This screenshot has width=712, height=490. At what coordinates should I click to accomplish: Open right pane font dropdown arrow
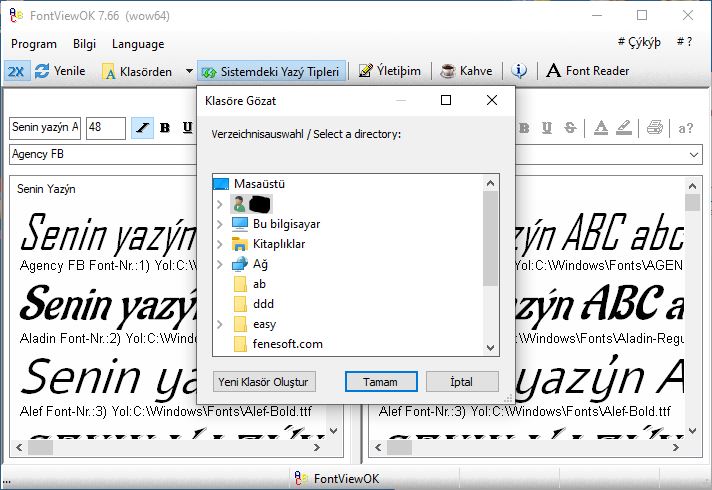(x=693, y=155)
